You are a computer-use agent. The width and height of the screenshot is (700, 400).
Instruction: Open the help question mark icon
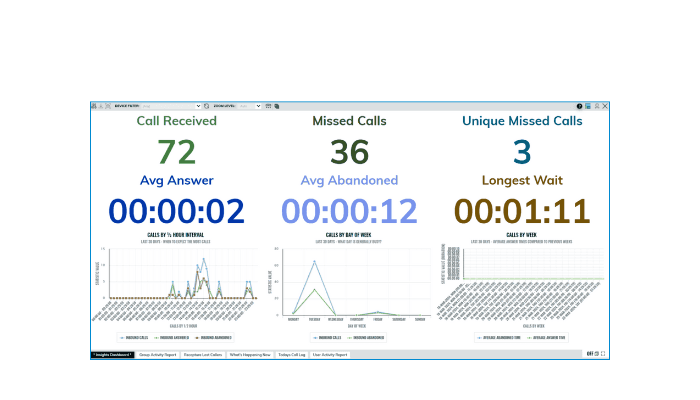point(579,106)
